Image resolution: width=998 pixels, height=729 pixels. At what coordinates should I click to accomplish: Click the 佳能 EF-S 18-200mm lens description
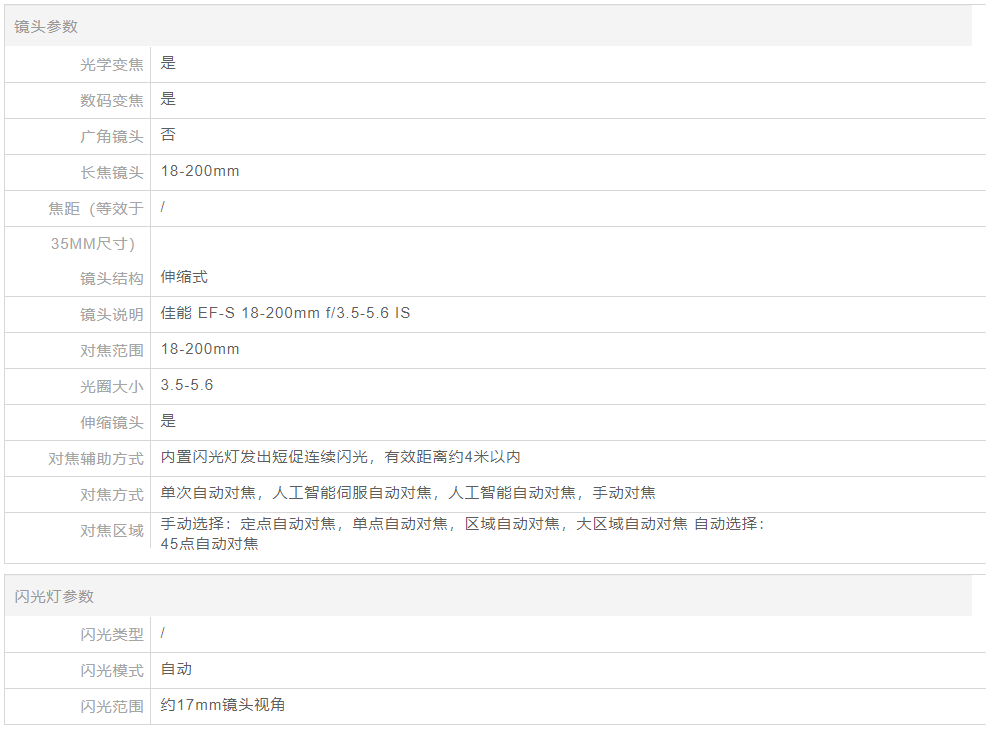pos(285,313)
